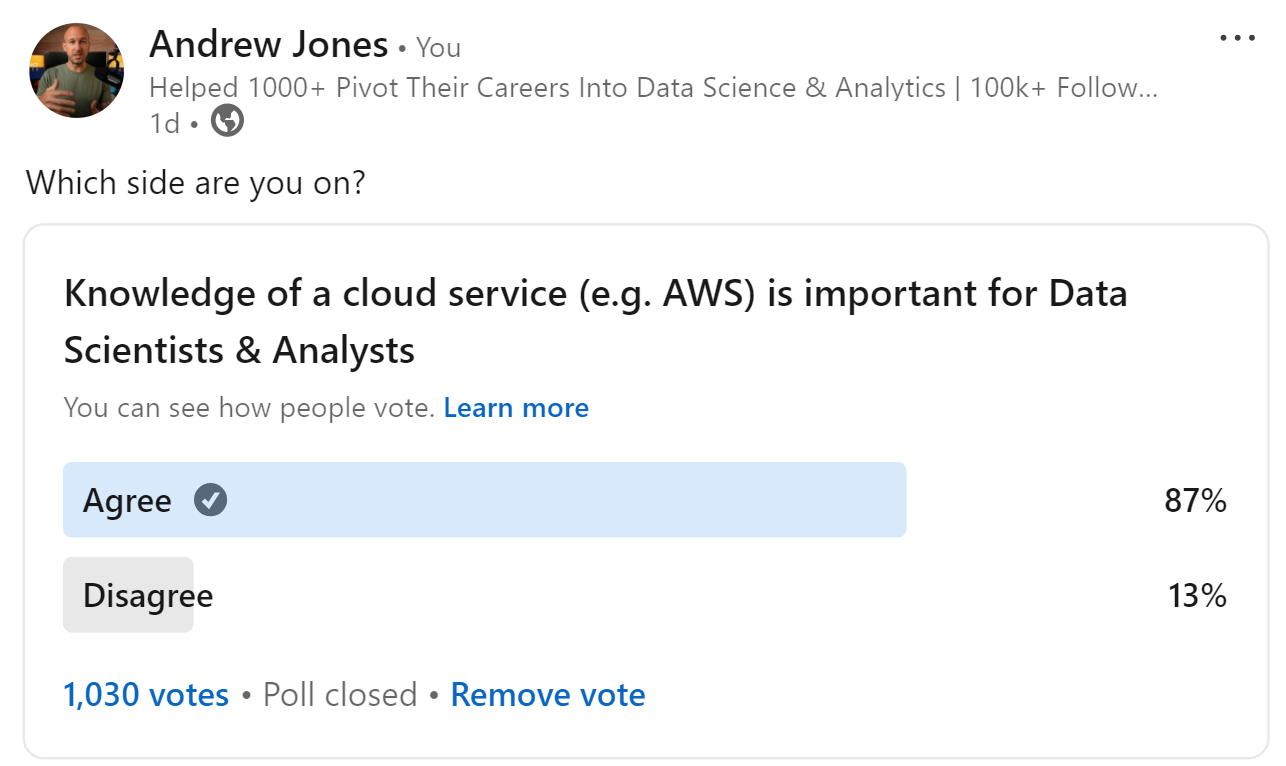Click the 1d post timestamp
This screenshot has height=766, width=1286.
click(164, 123)
